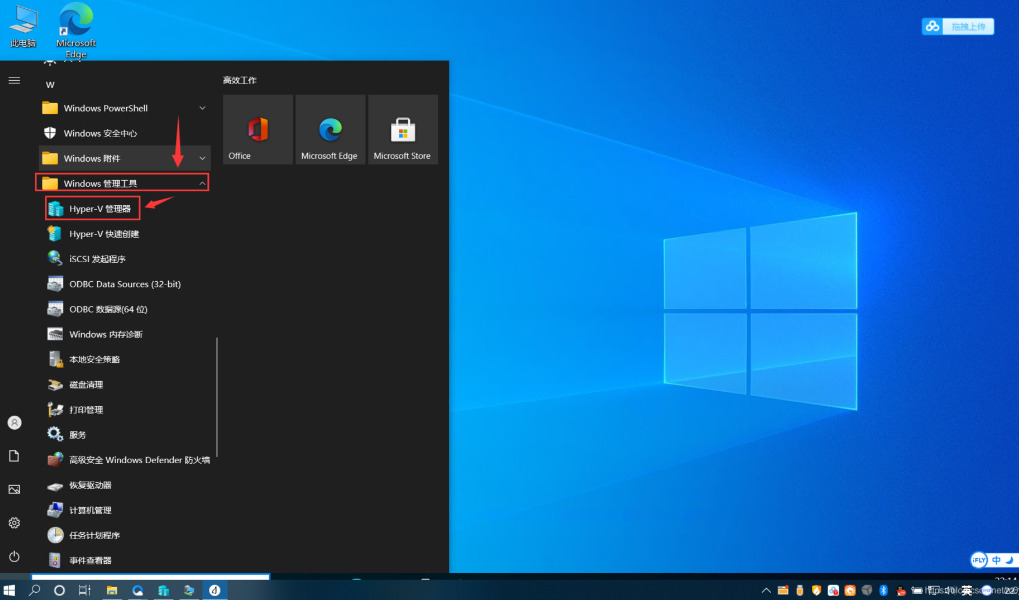This screenshot has height=600, width=1019.
Task: Open the power options icon
Action: (14, 556)
